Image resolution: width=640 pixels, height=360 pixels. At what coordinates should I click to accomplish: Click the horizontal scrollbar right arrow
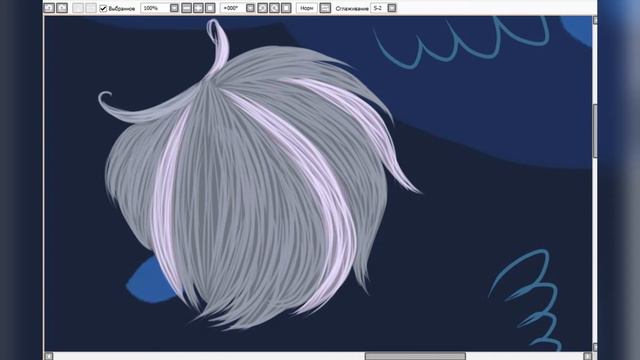pos(587,356)
